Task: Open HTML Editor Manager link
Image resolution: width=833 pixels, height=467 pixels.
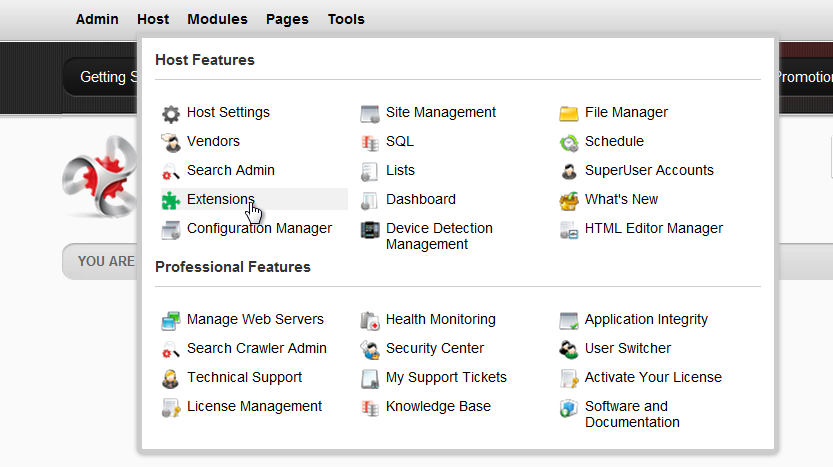Action: (x=654, y=228)
